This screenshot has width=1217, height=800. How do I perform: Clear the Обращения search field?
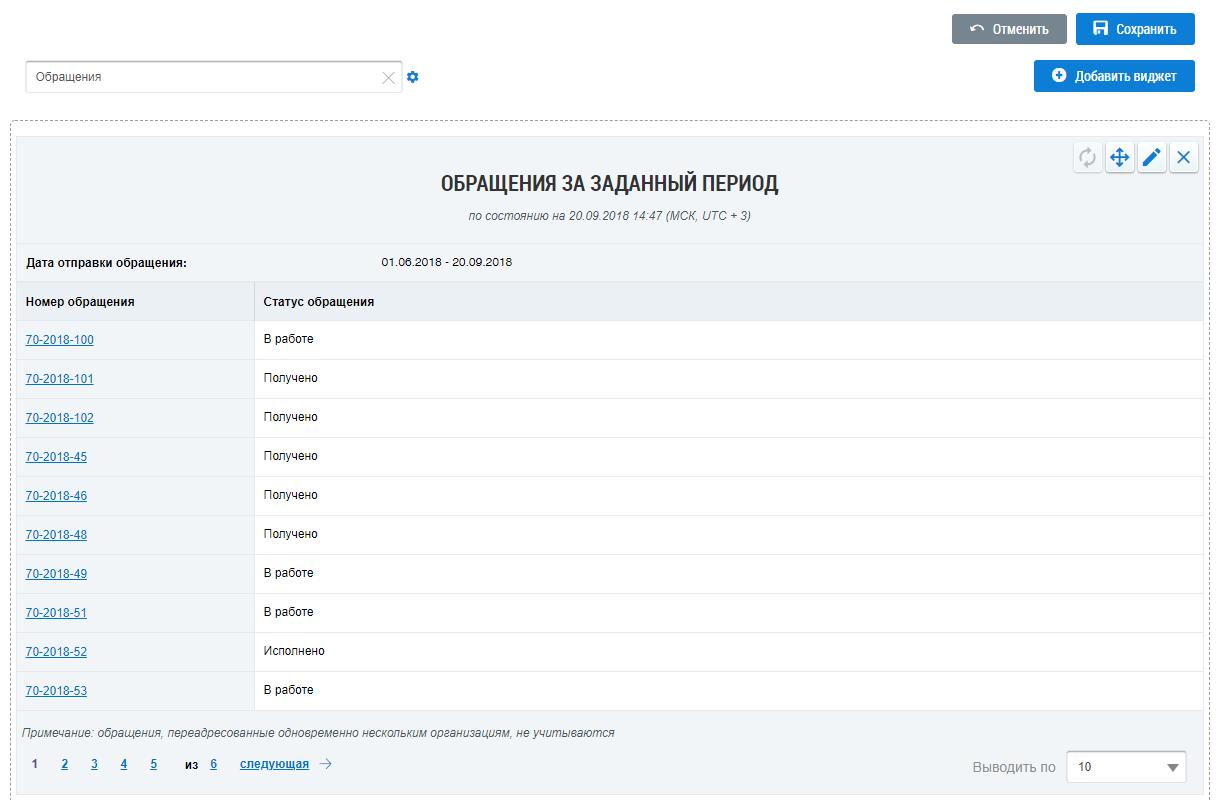point(389,77)
